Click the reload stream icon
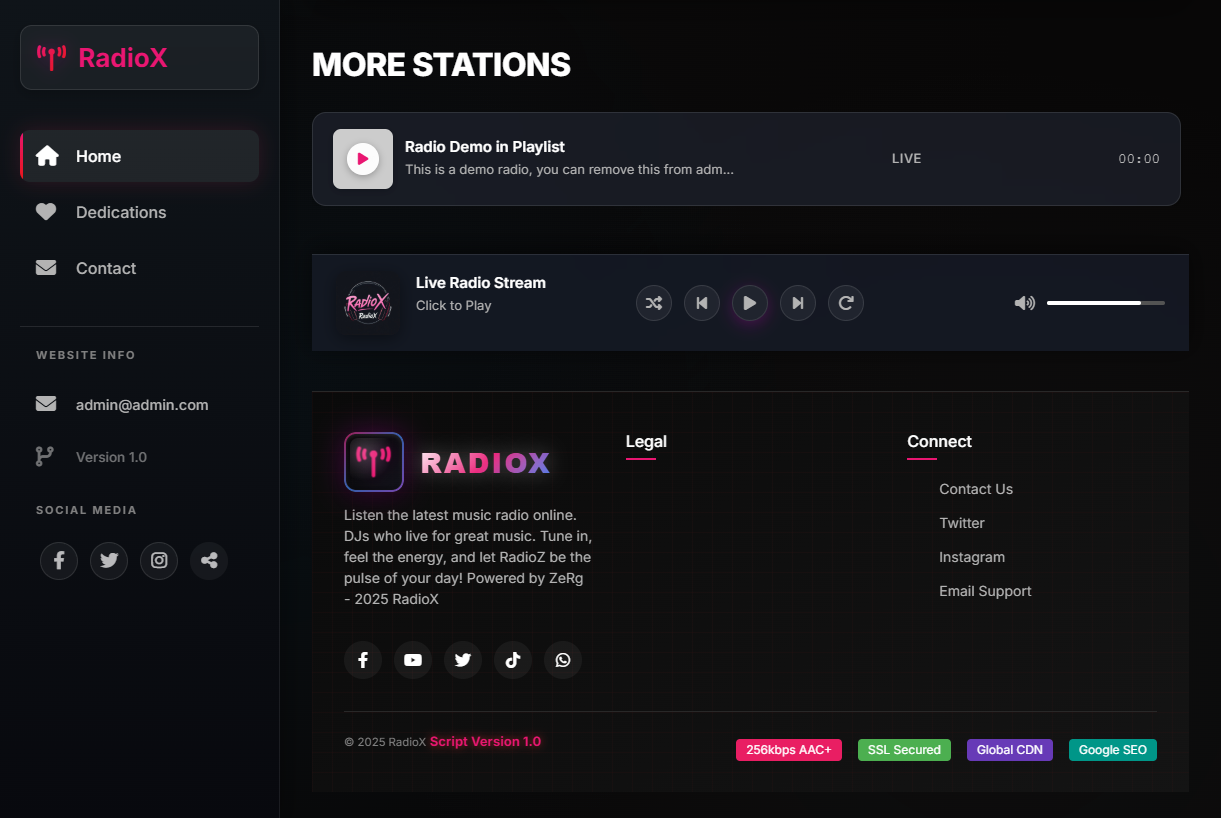1221x818 pixels. pyautogui.click(x=846, y=303)
